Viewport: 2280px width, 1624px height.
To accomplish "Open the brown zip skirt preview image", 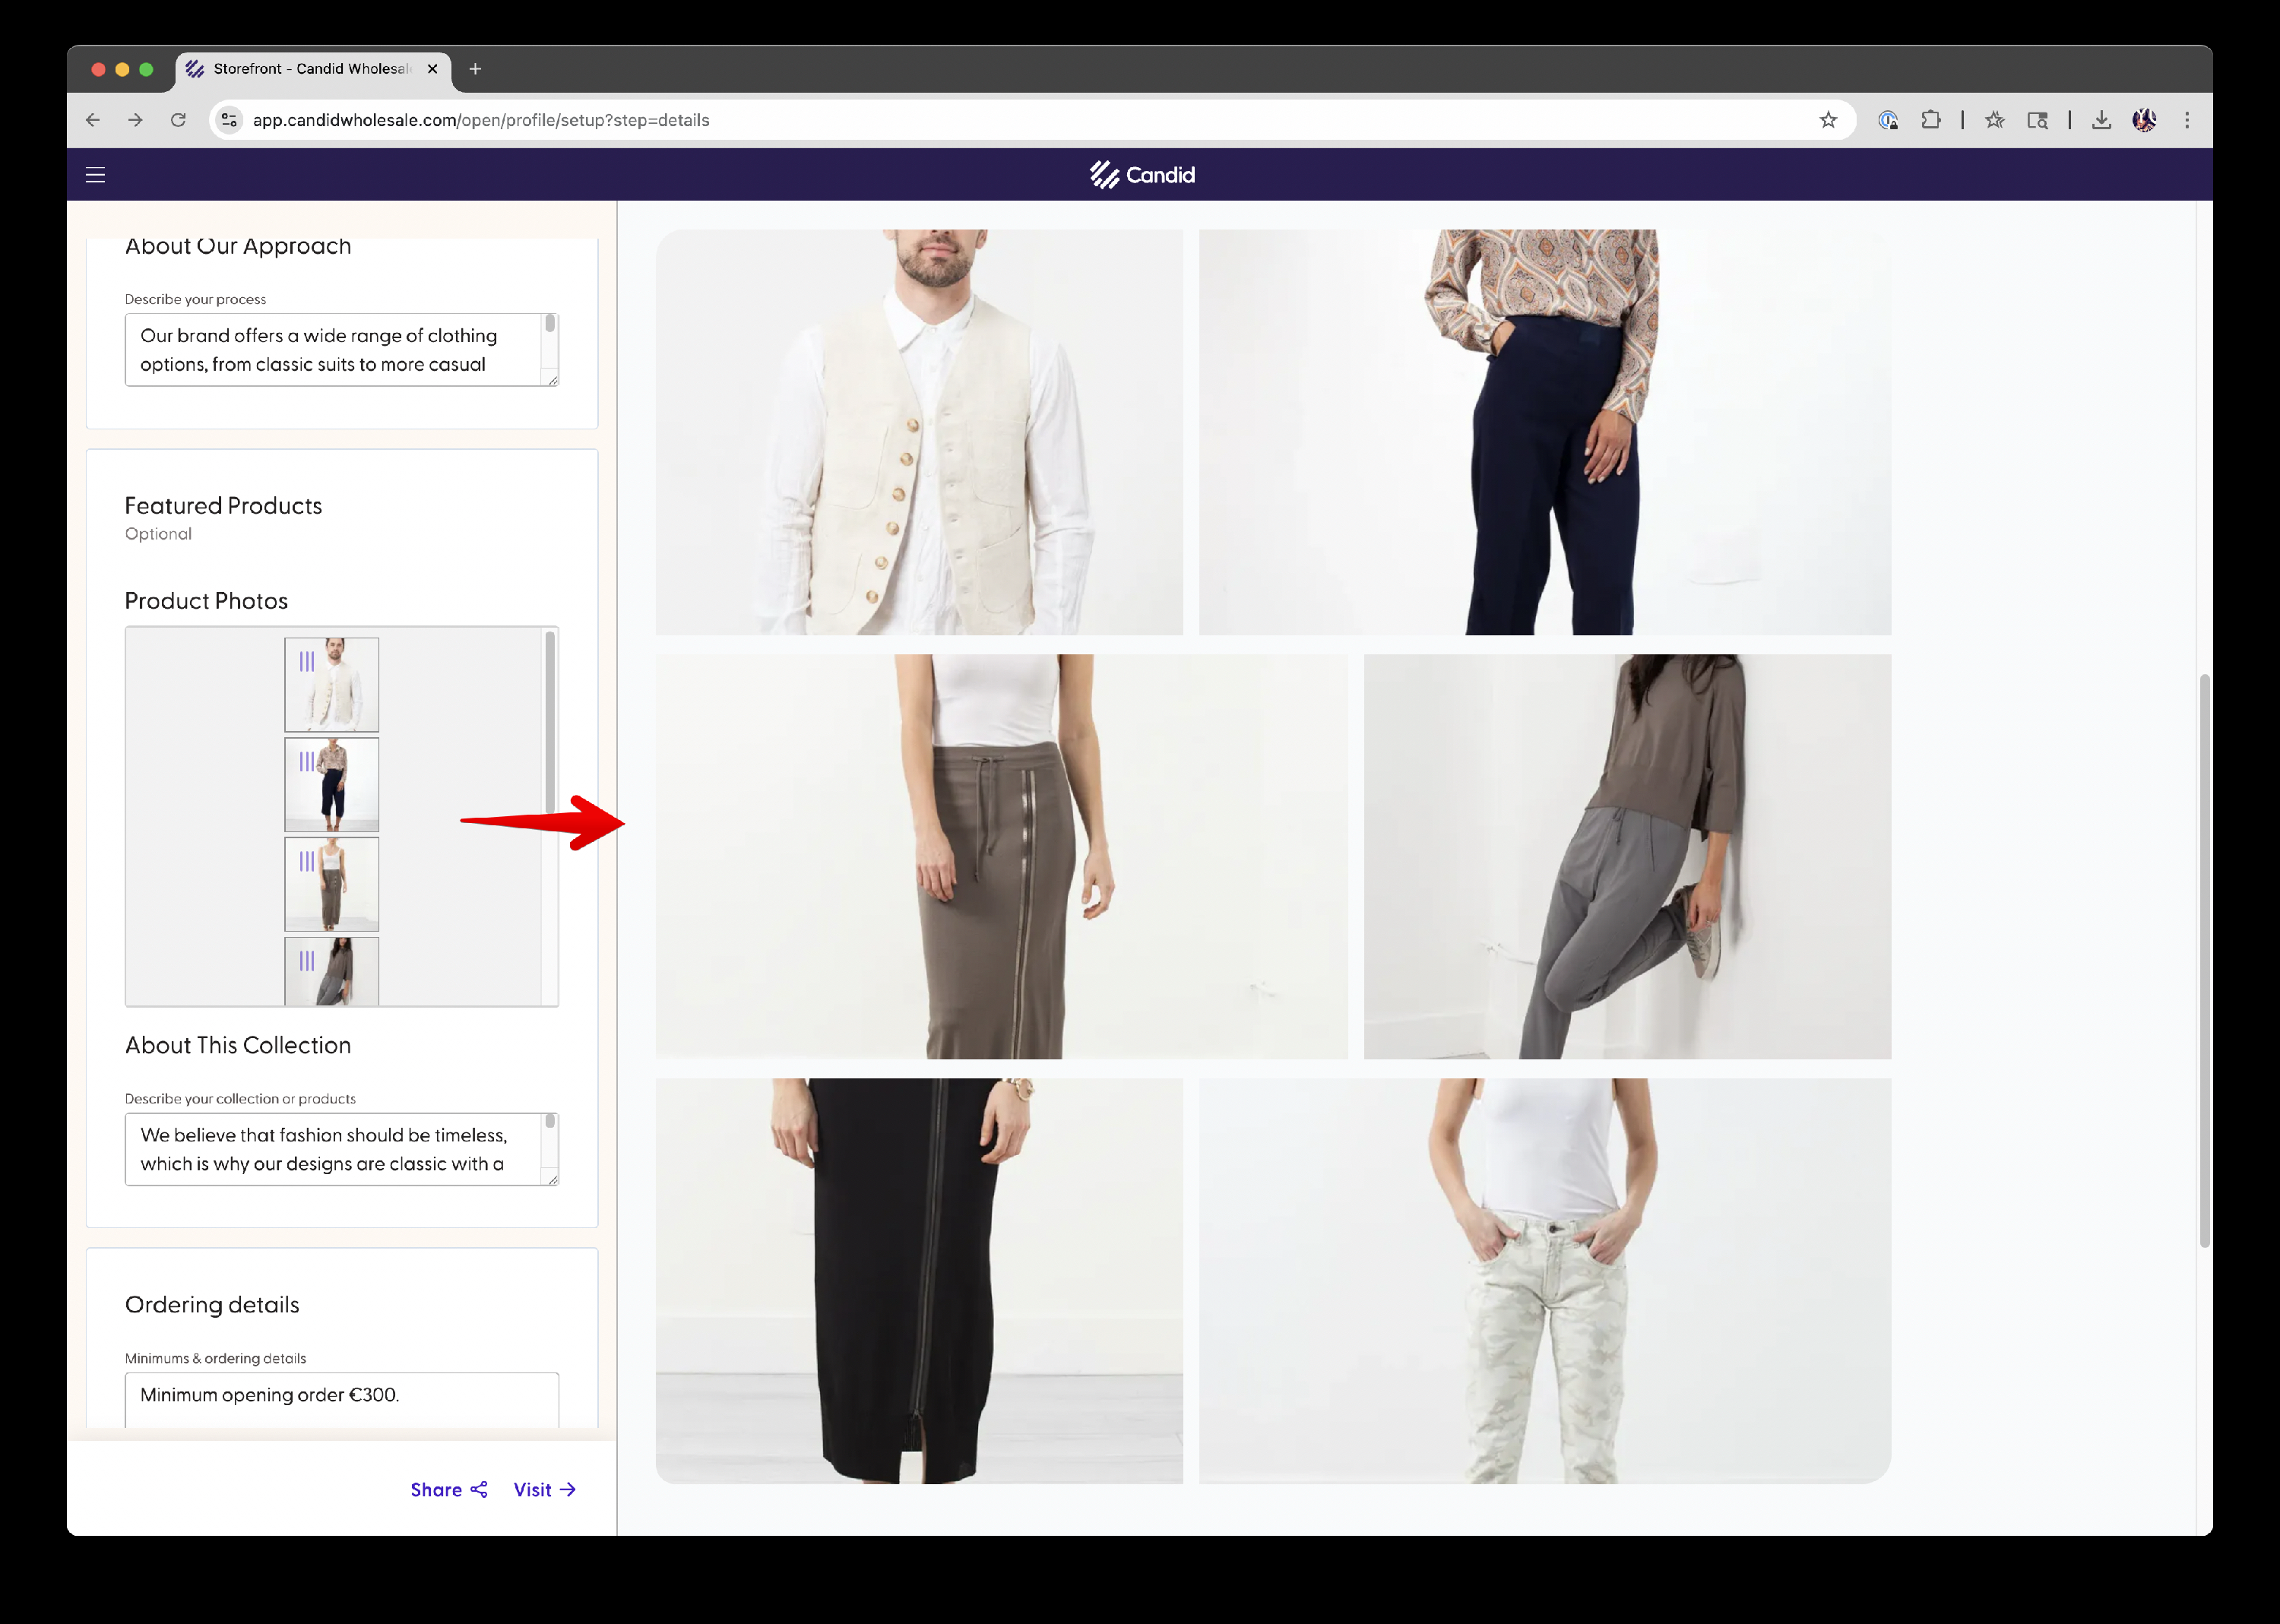I will pos(1001,857).
